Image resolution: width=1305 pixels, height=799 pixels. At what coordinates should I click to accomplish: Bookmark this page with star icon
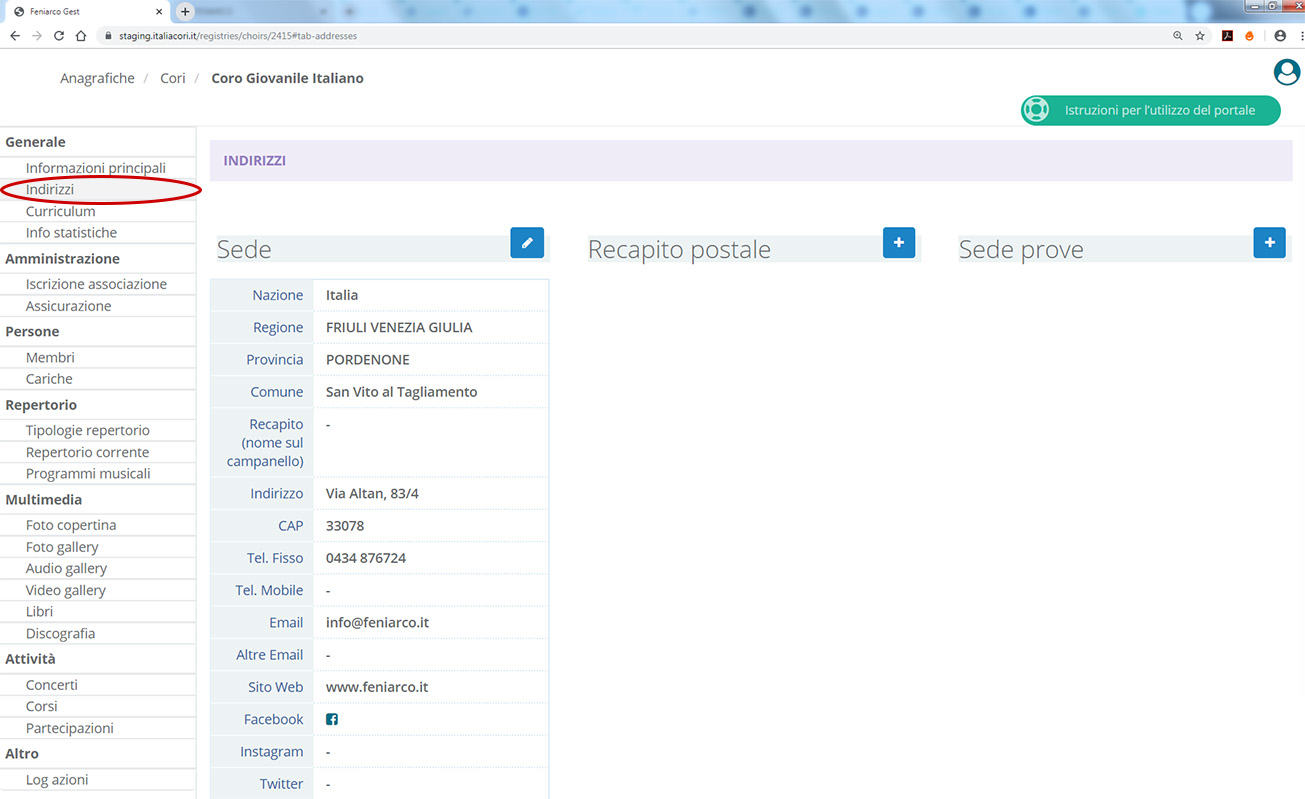point(1200,36)
